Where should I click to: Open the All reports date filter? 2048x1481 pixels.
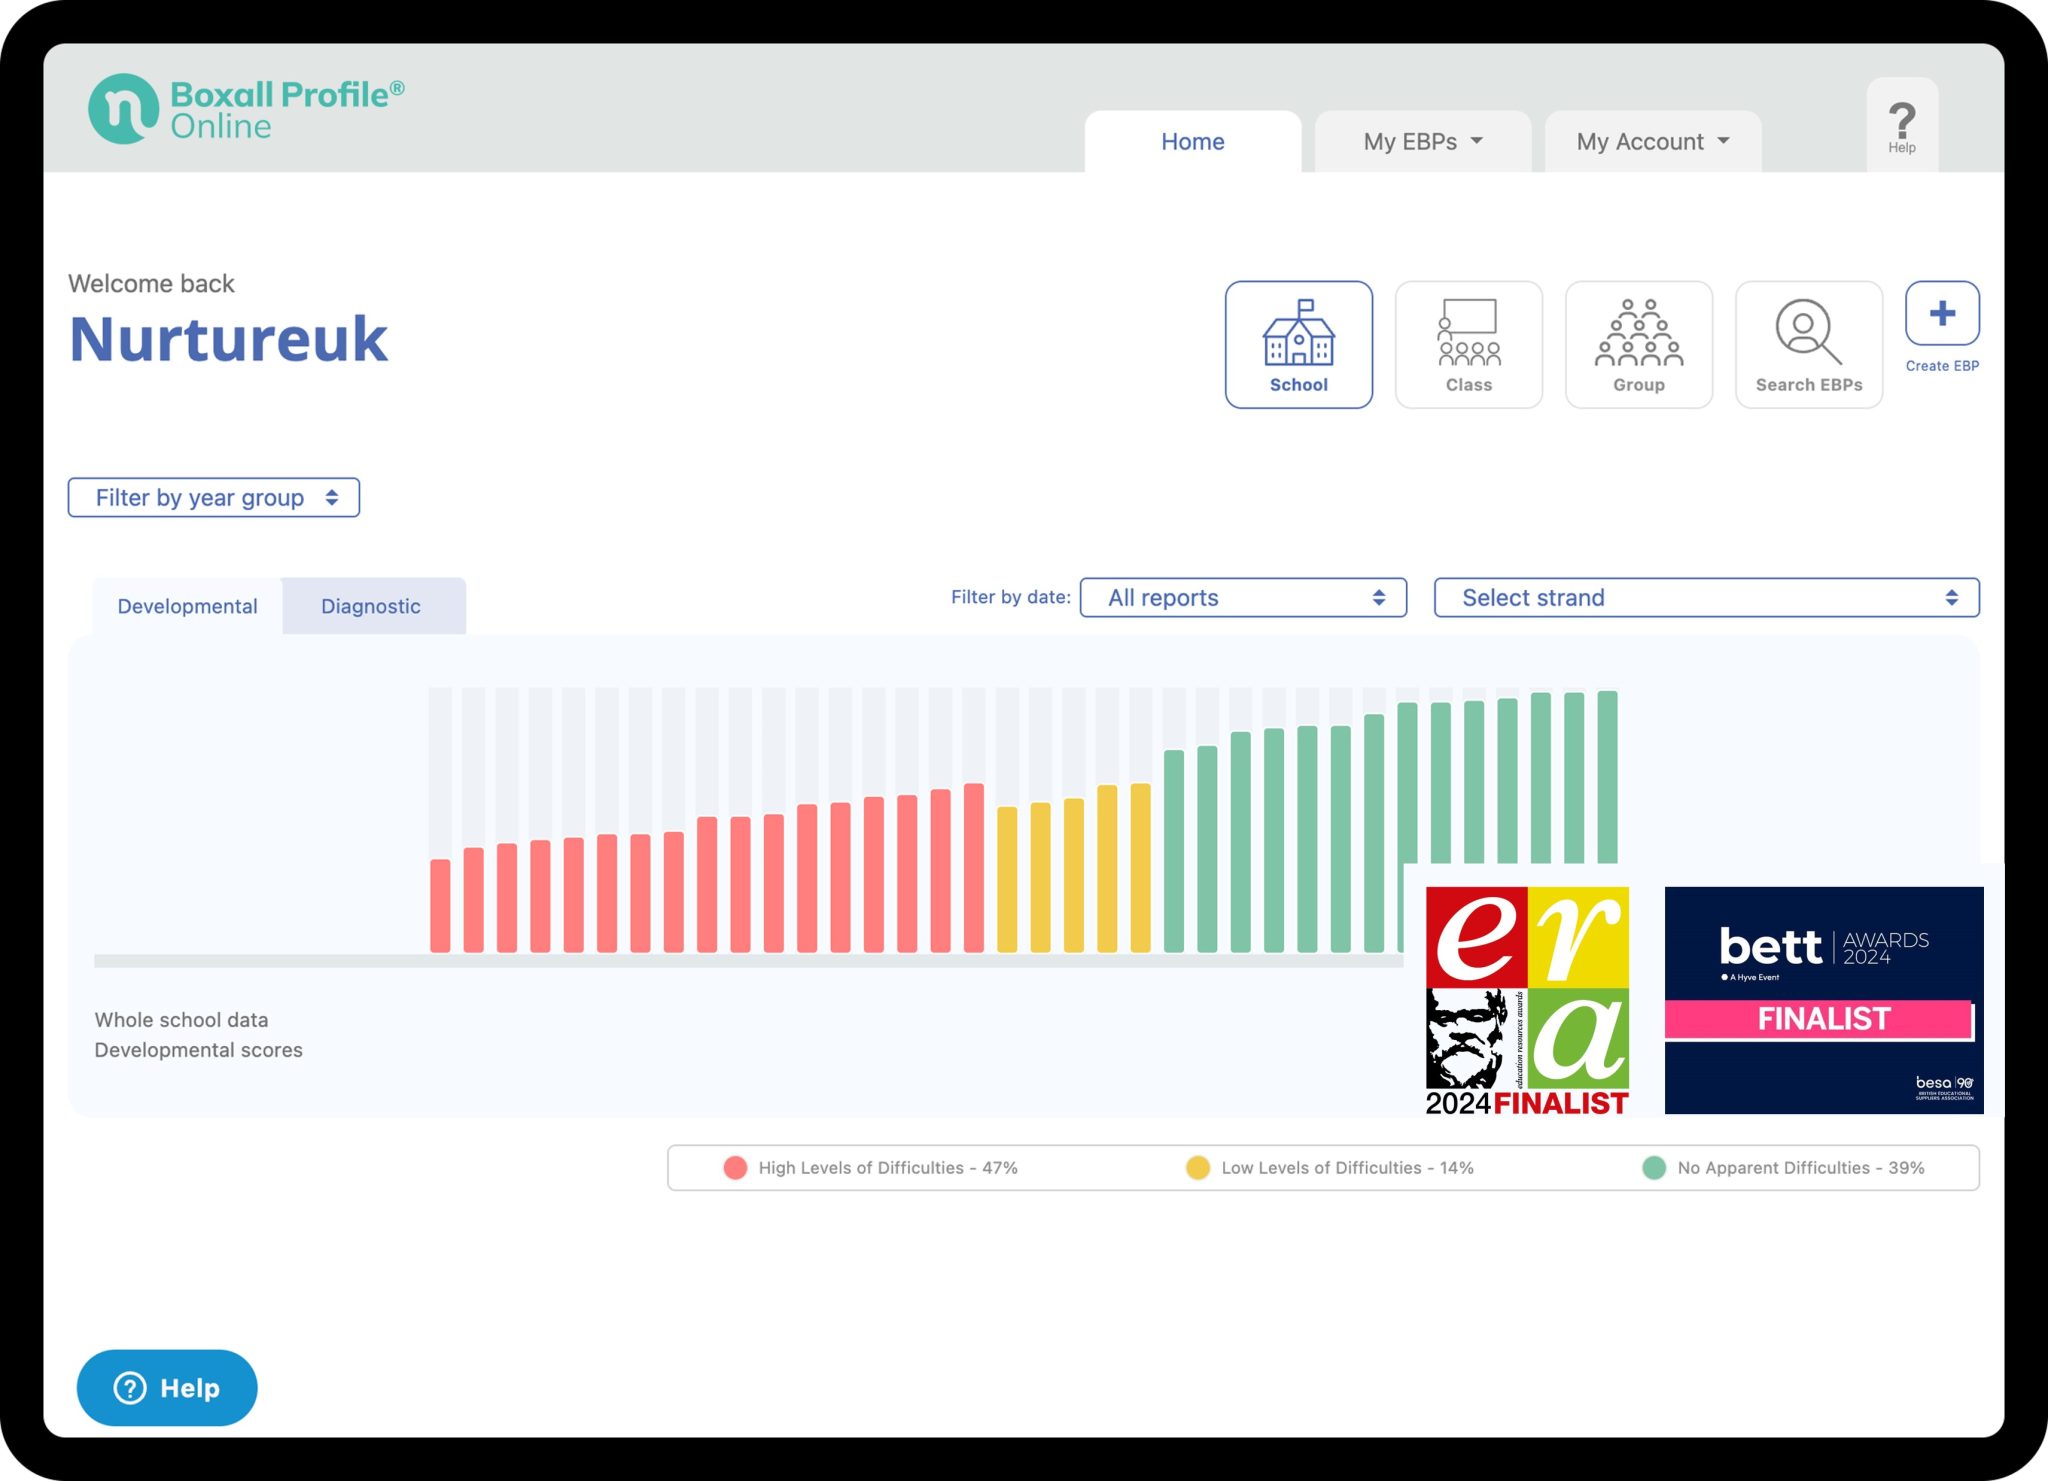coord(1243,597)
